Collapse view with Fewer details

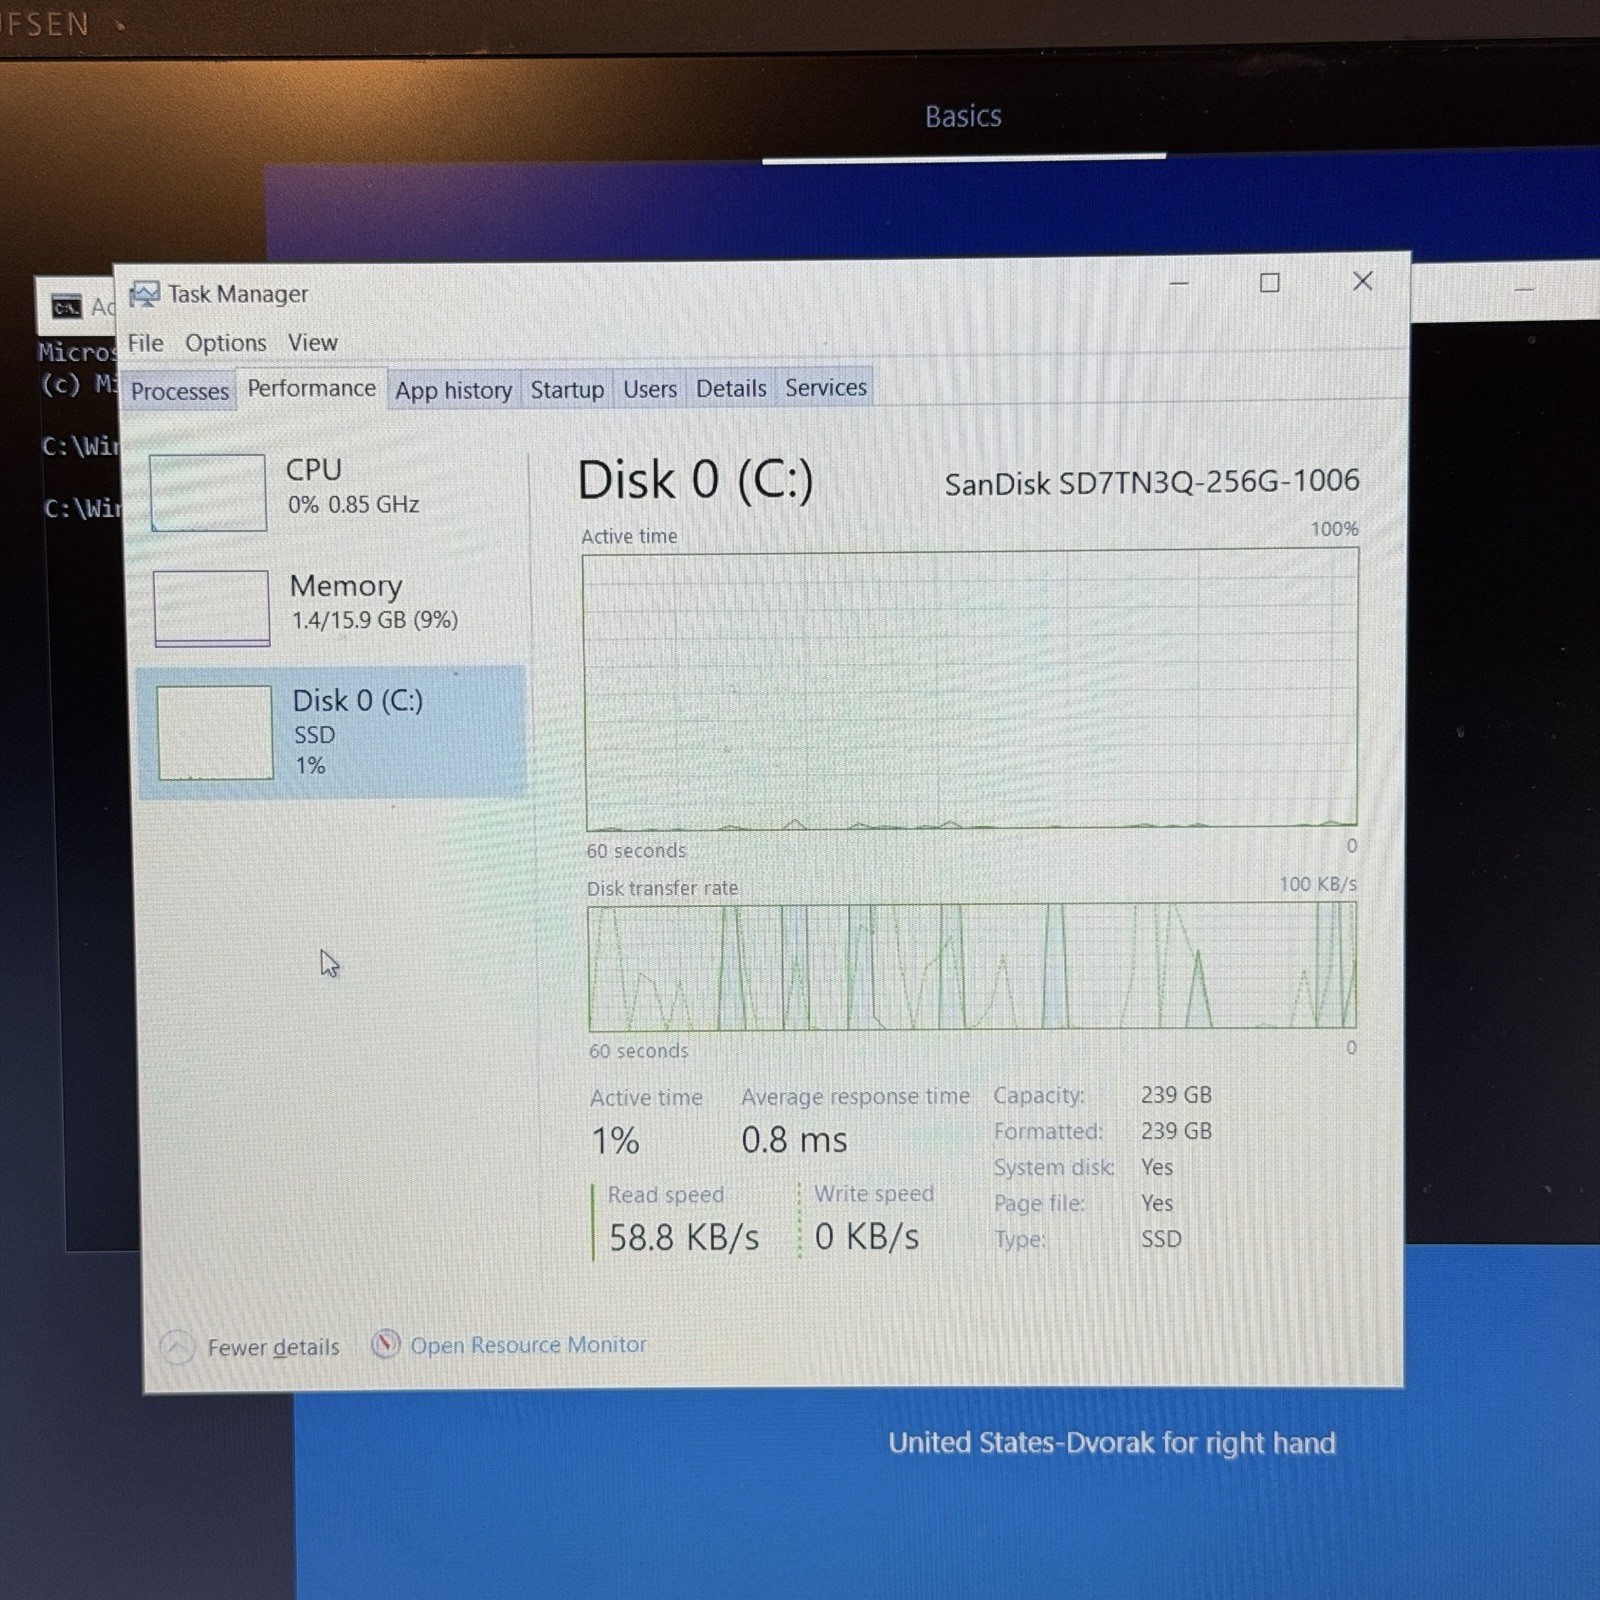273,1347
